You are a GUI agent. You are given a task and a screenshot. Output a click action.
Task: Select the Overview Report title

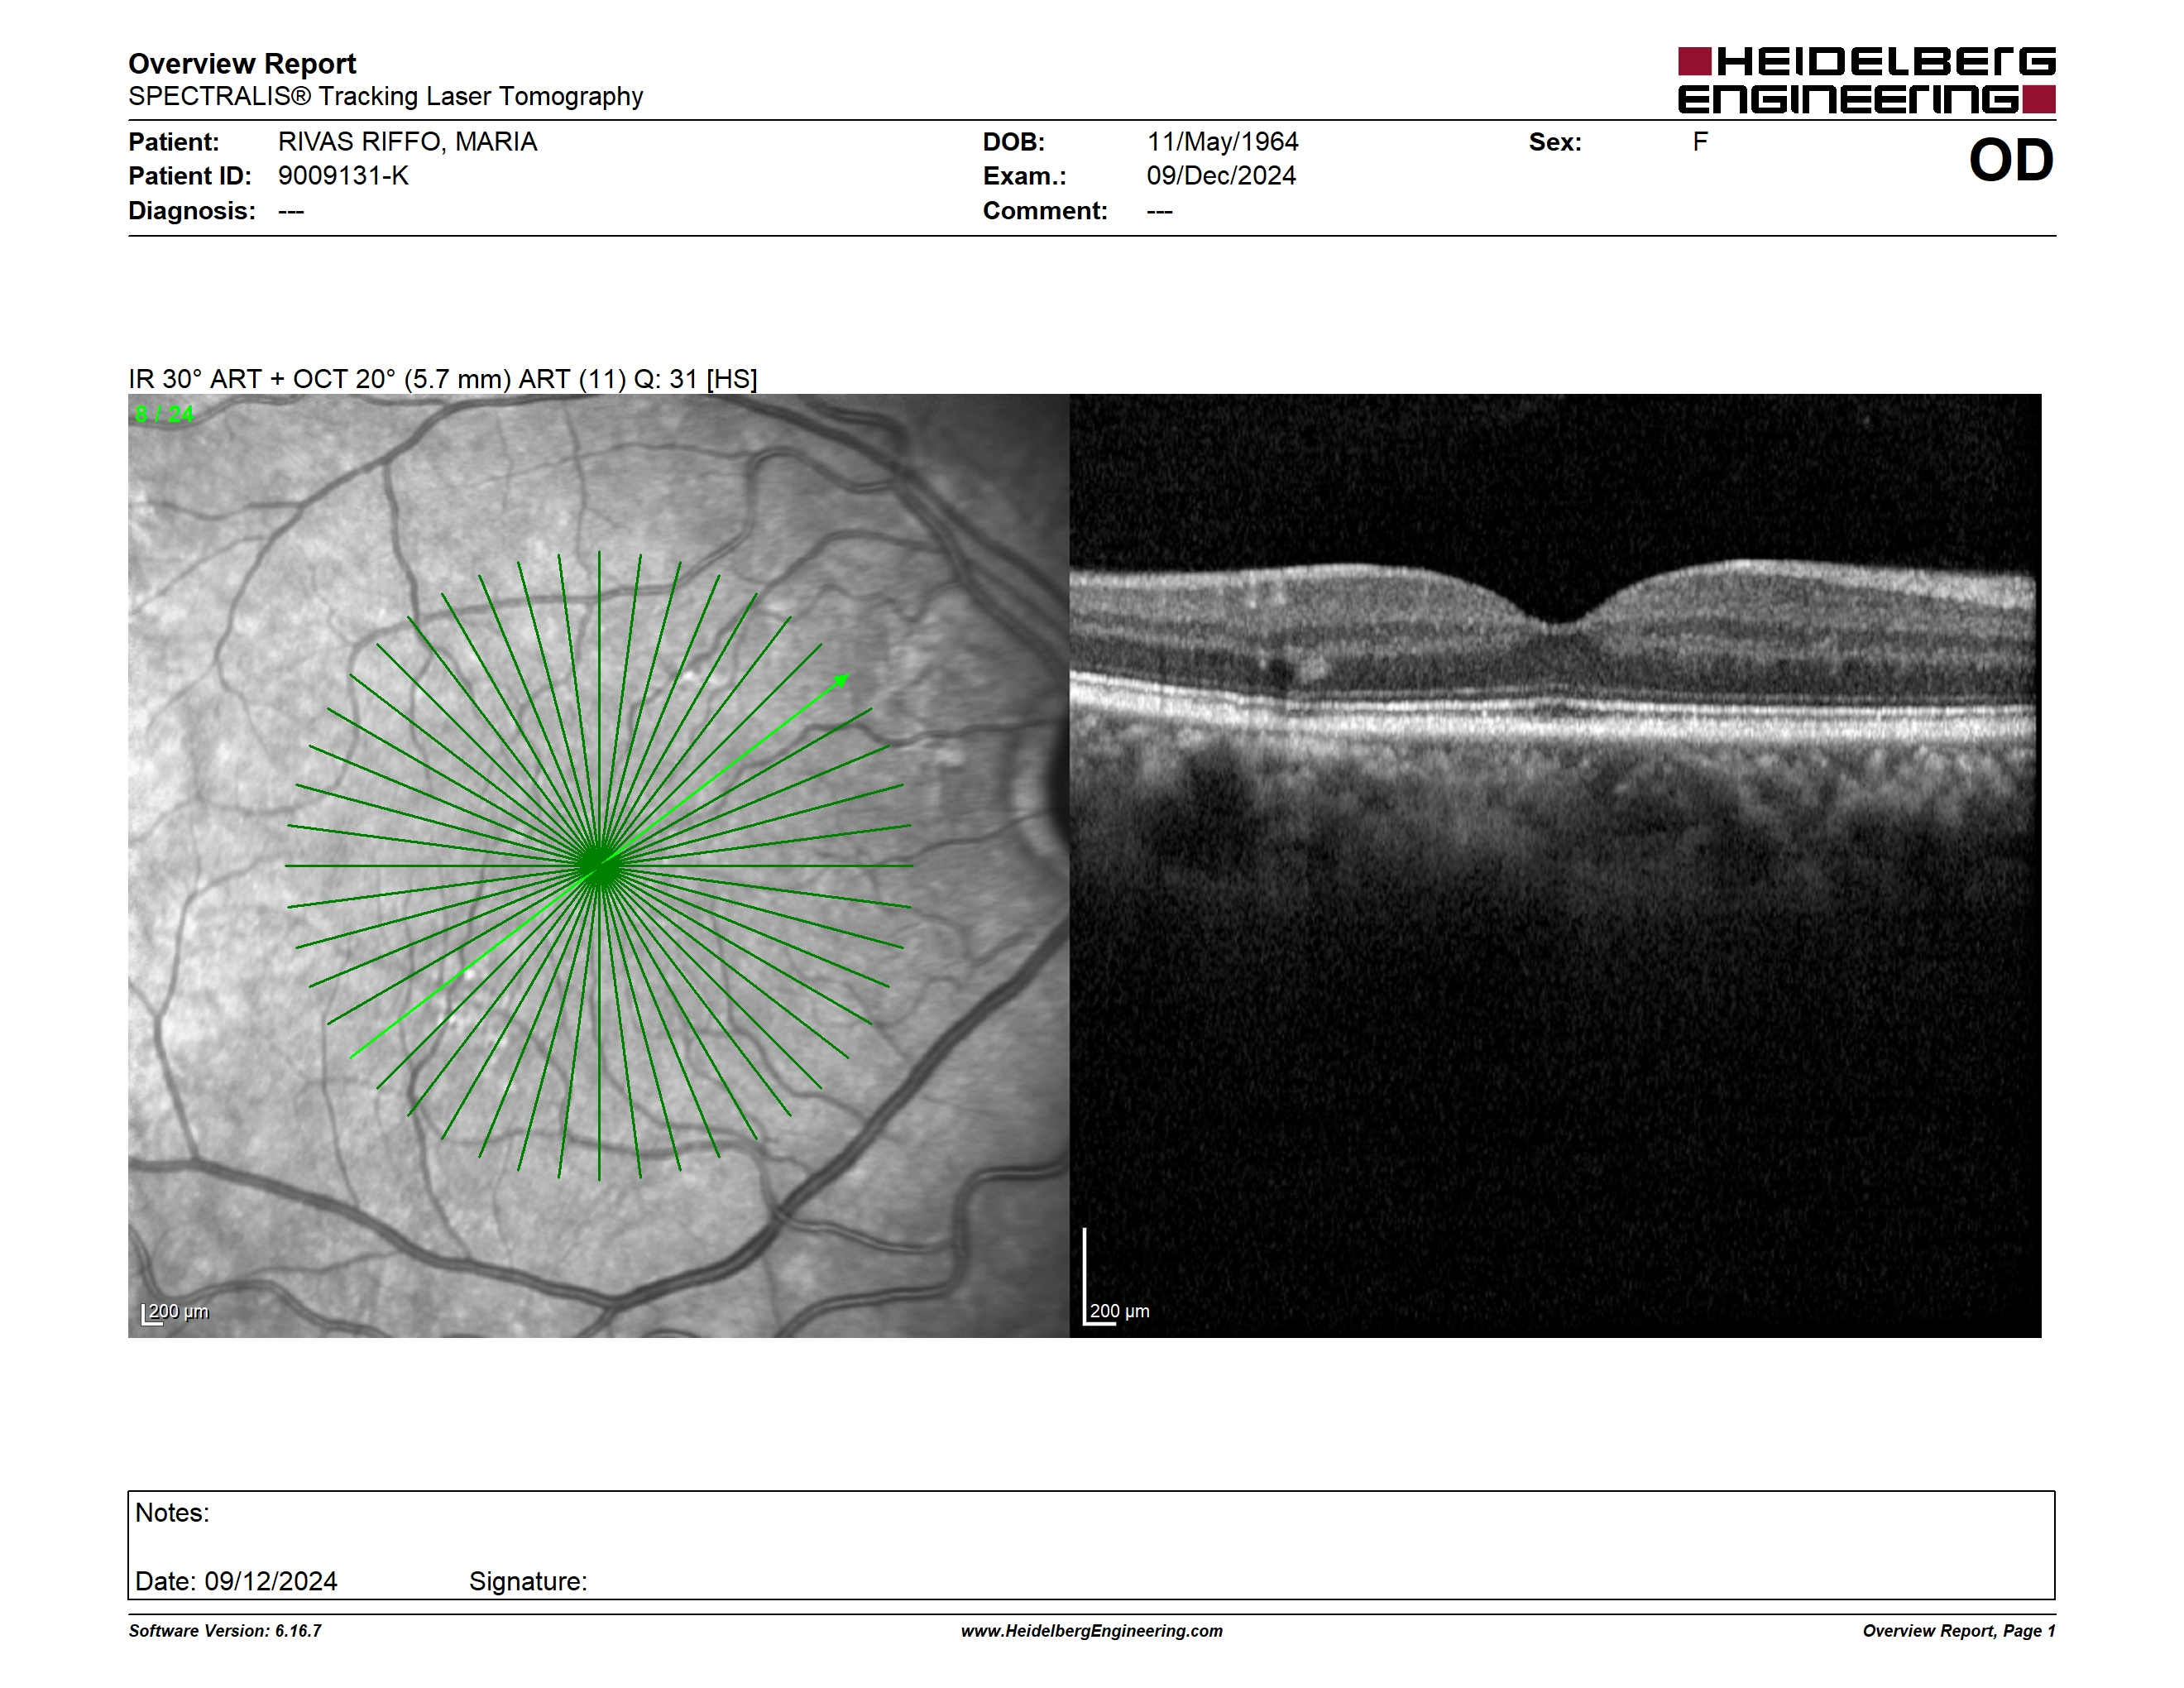coord(242,64)
